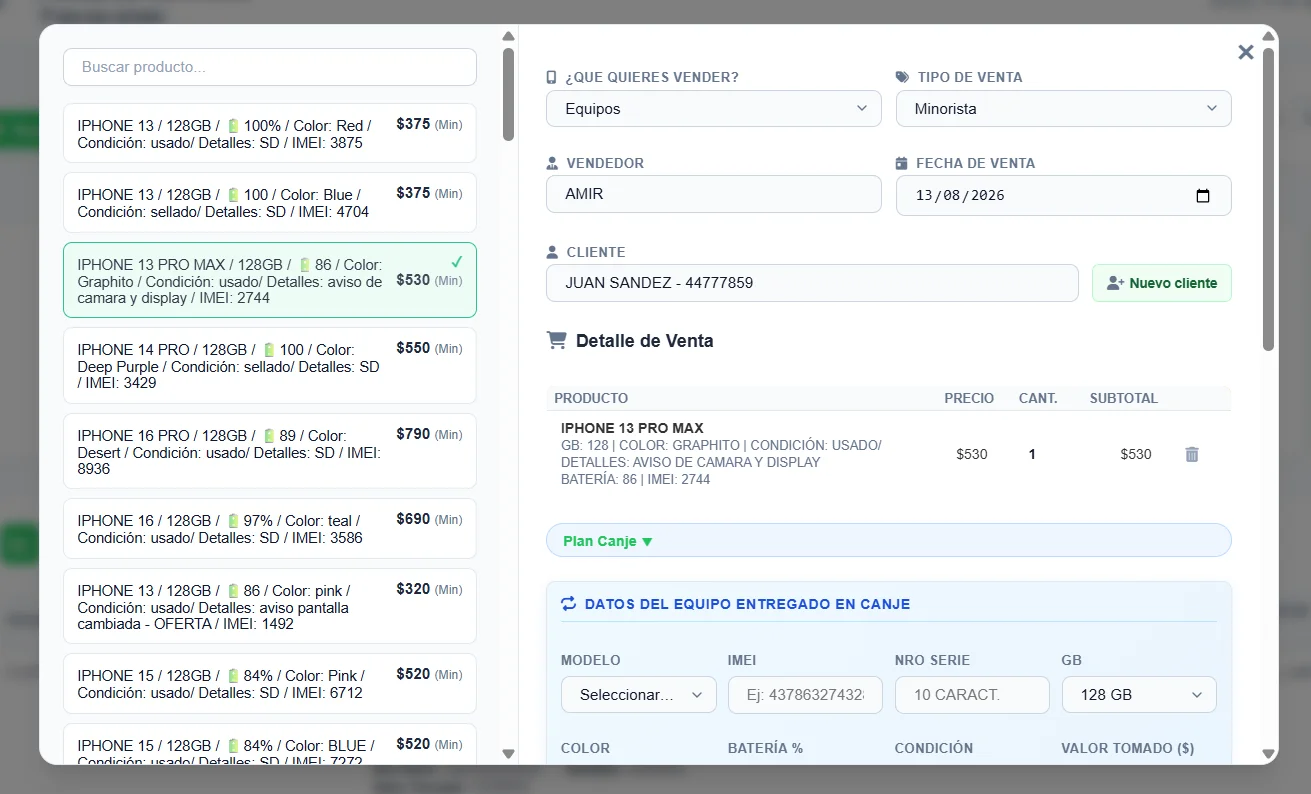1311x794 pixels.
Task: Focus the Buscar producto search field
Action: click(x=270, y=67)
